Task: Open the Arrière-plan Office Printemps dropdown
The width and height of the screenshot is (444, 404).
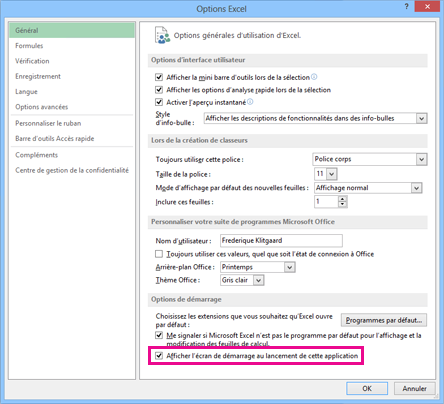Action: pyautogui.click(x=290, y=267)
